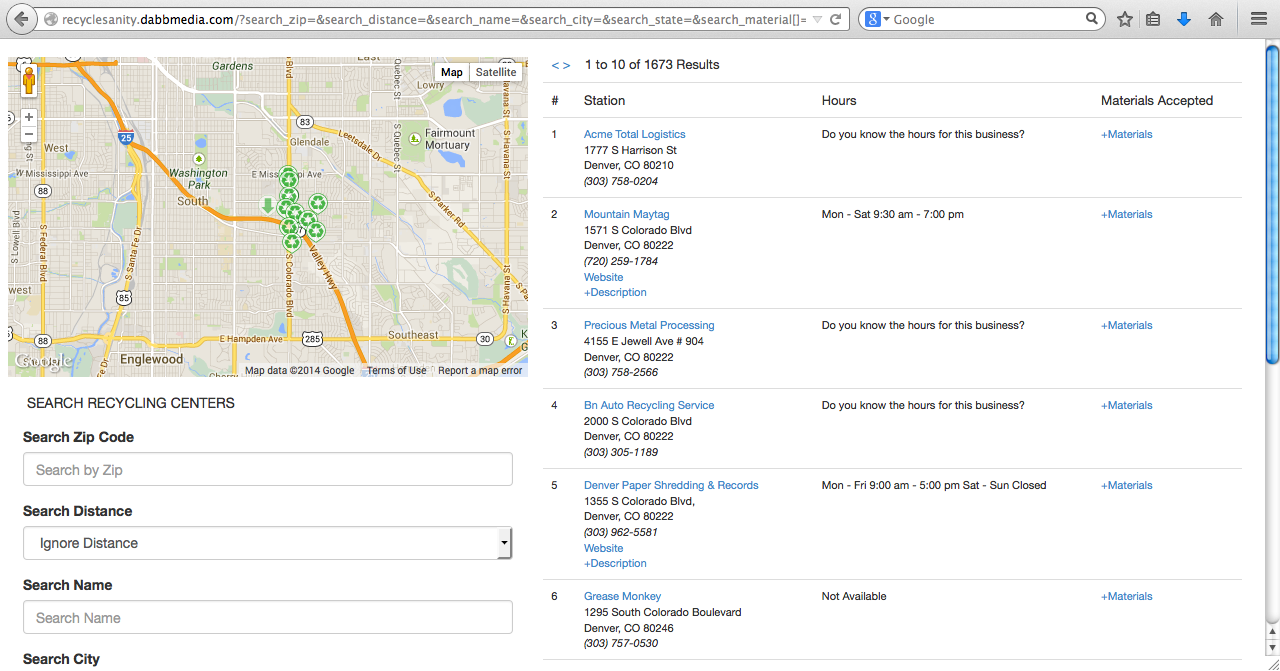Bookmark this page with the star icon
The height and width of the screenshot is (671, 1280).
tap(1125, 19)
